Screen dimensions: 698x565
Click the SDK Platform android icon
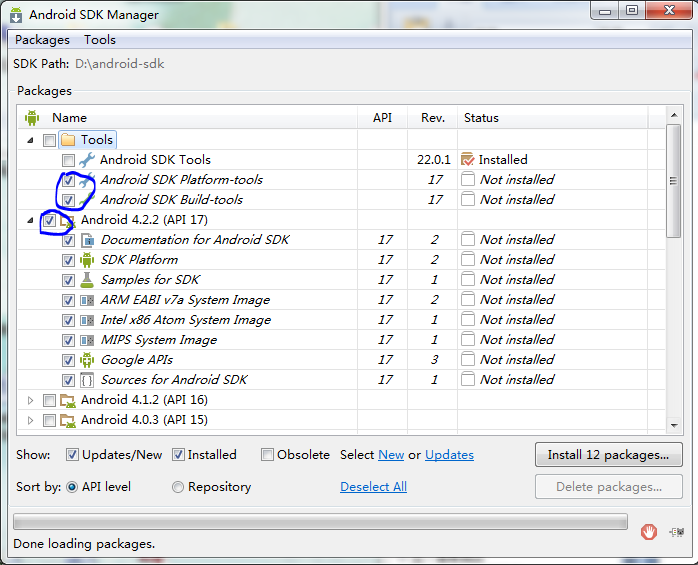point(87,260)
